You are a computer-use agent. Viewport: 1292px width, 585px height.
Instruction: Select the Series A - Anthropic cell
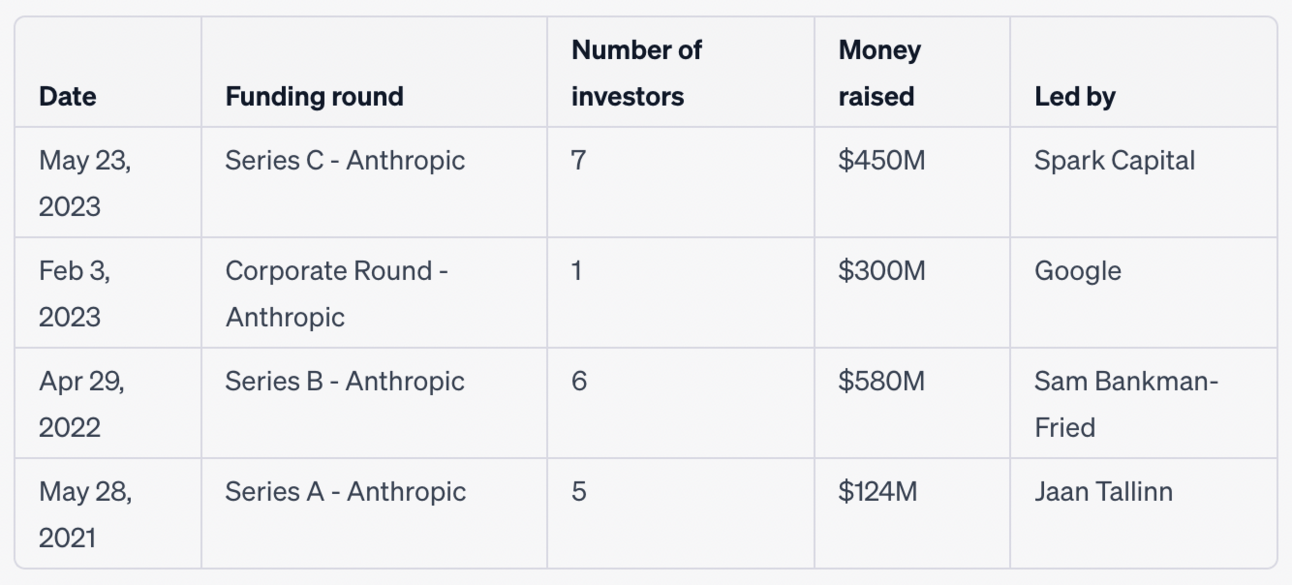(345, 491)
